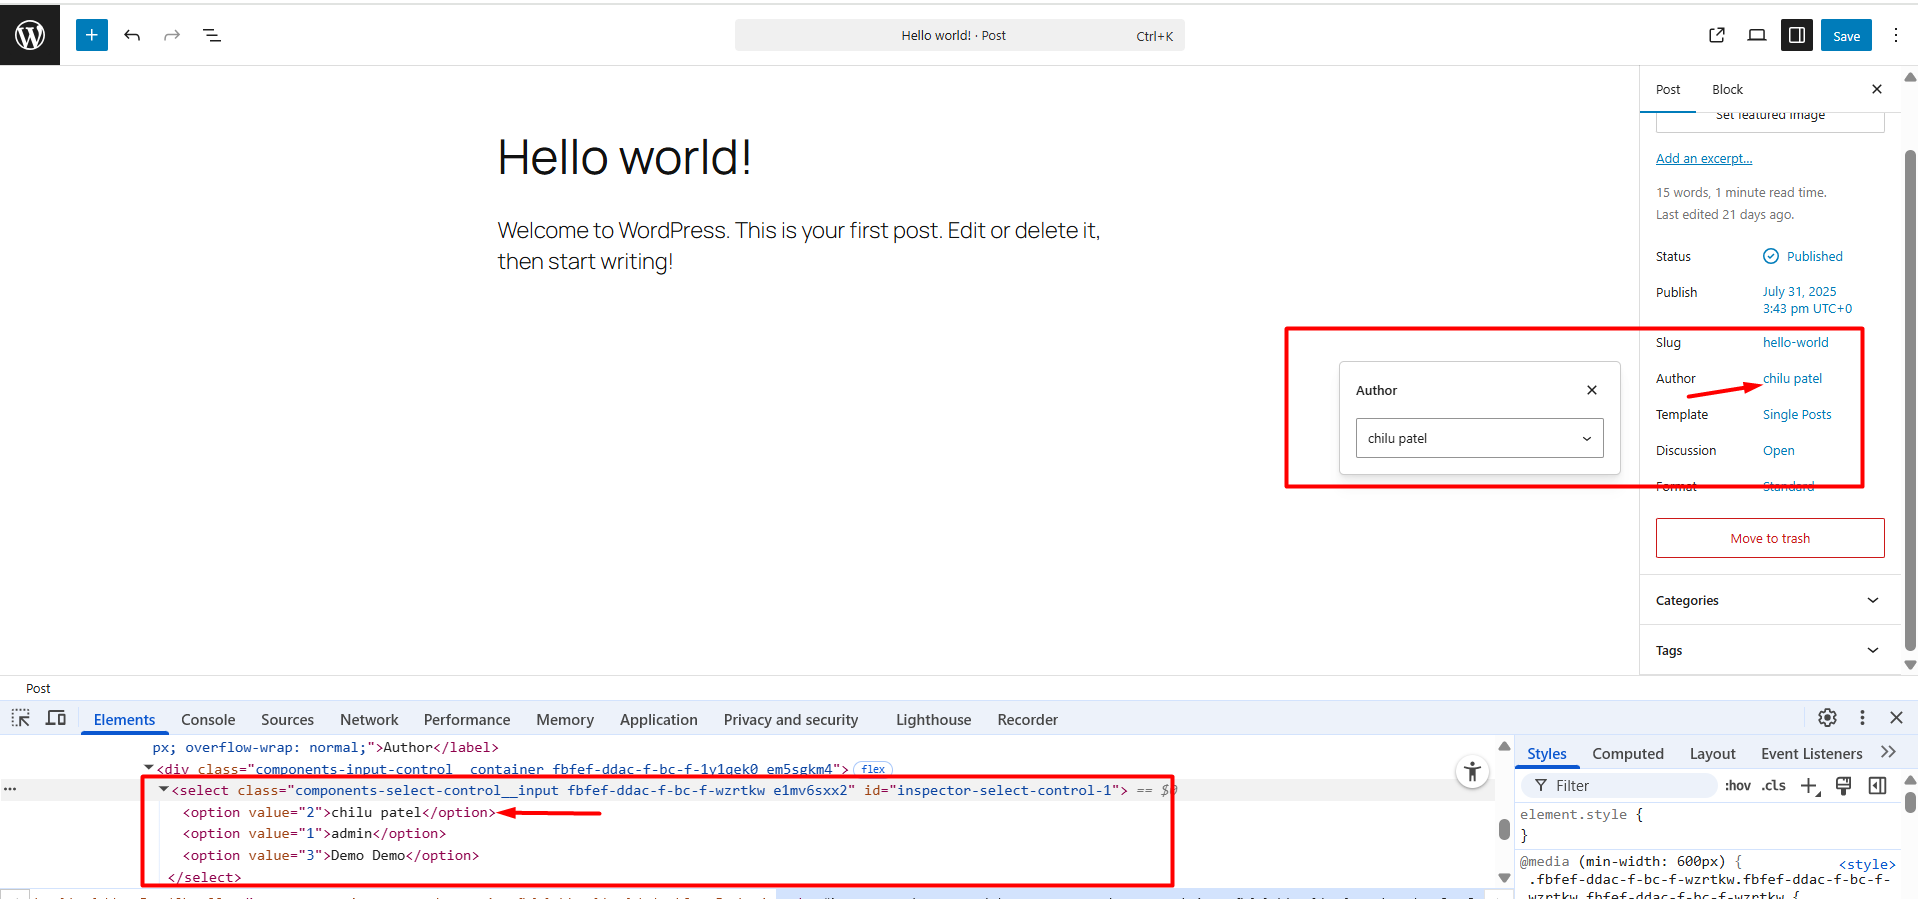Collapse the components-input-control div node
The width and height of the screenshot is (1918, 899).
coord(149,769)
